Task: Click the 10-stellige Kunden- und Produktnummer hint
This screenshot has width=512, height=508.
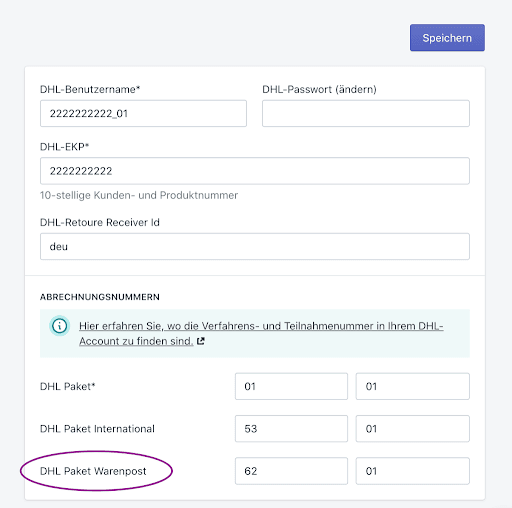Action: [139, 195]
